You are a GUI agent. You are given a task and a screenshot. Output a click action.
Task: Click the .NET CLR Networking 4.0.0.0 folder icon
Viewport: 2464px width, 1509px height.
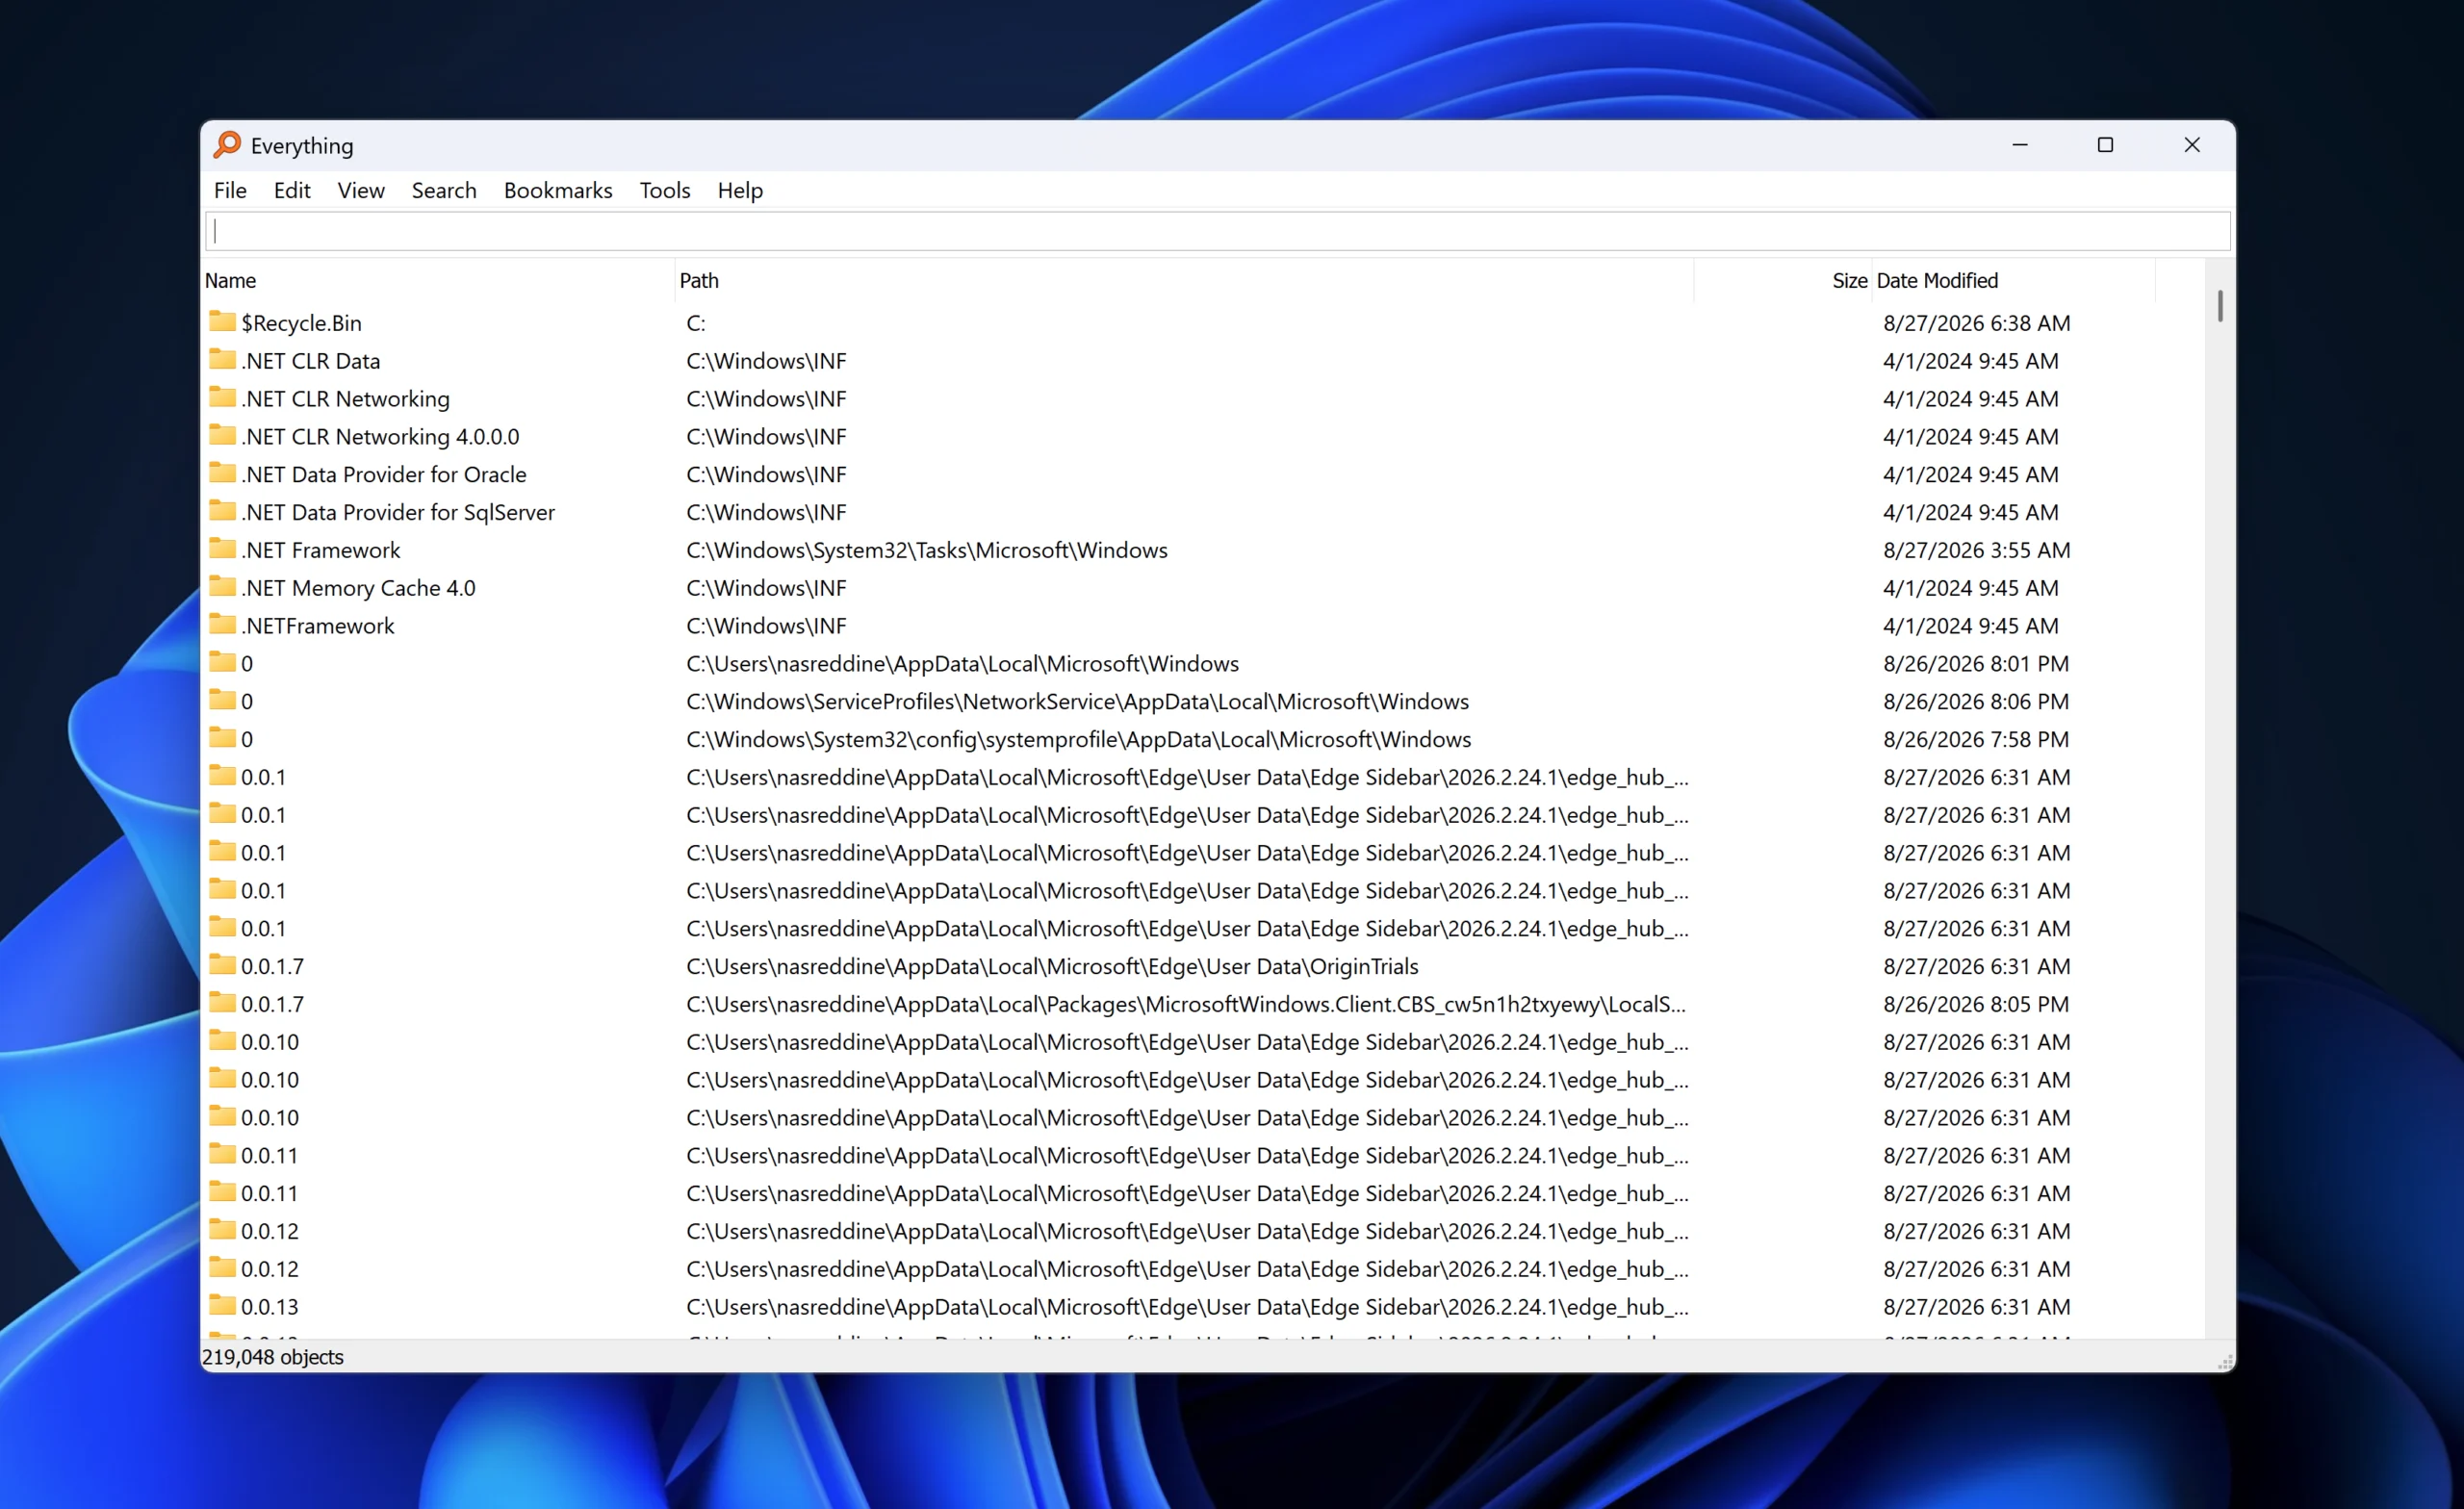pyautogui.click(x=222, y=435)
